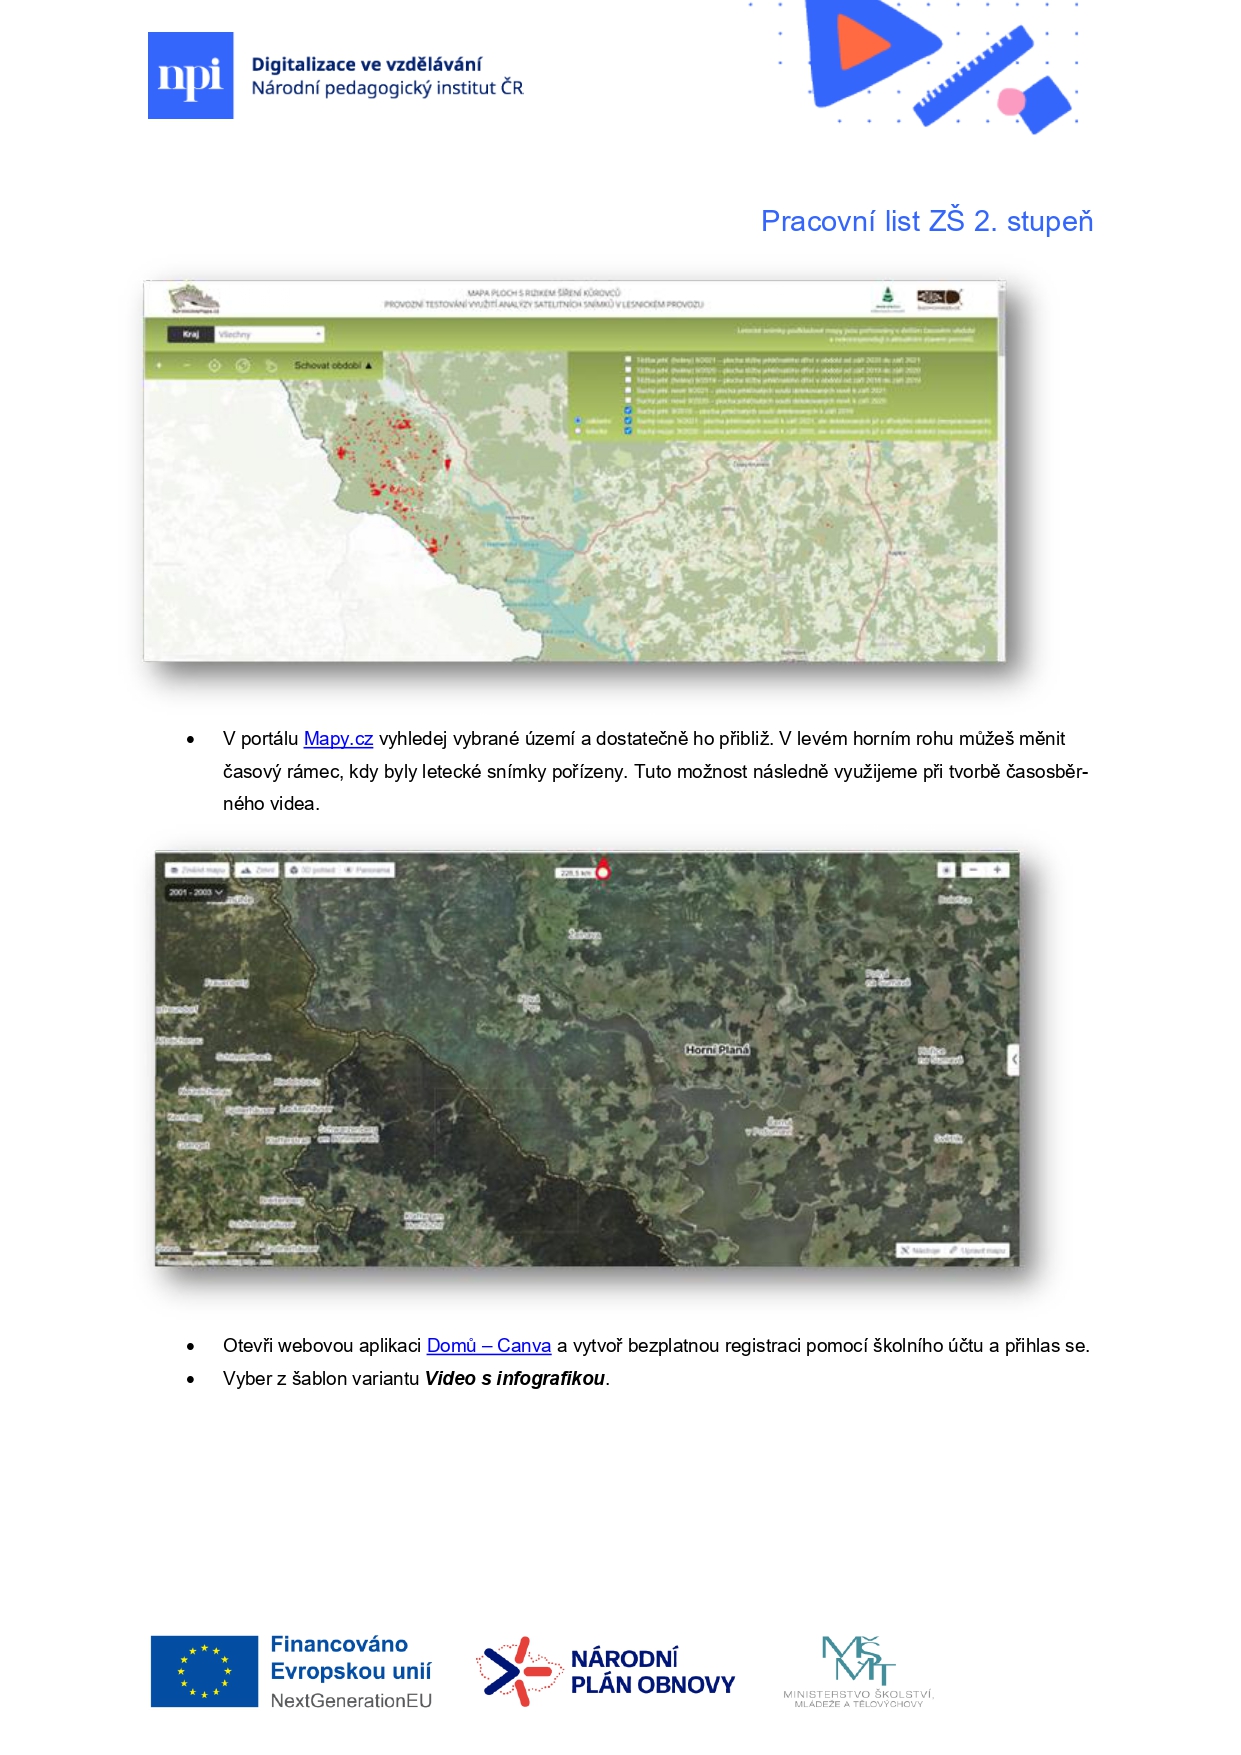Click the locate target icon on green toolbar
The width and height of the screenshot is (1241, 1755).
(214, 366)
